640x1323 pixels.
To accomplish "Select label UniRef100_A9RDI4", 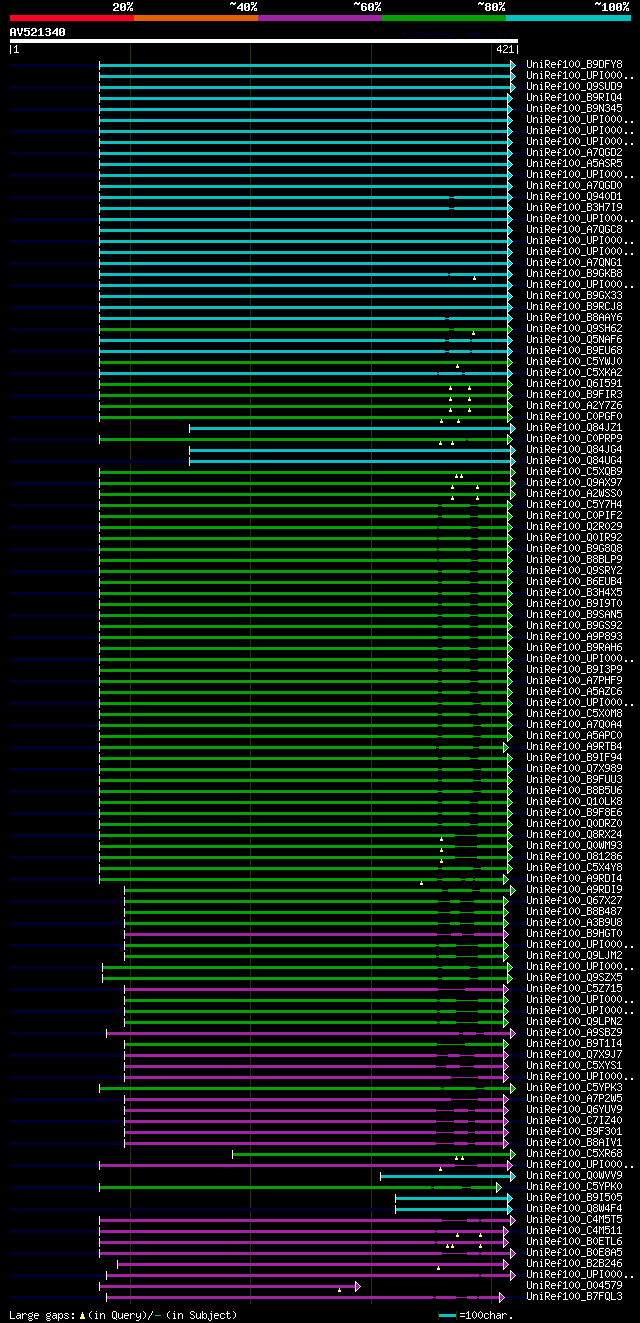I will [574, 879].
